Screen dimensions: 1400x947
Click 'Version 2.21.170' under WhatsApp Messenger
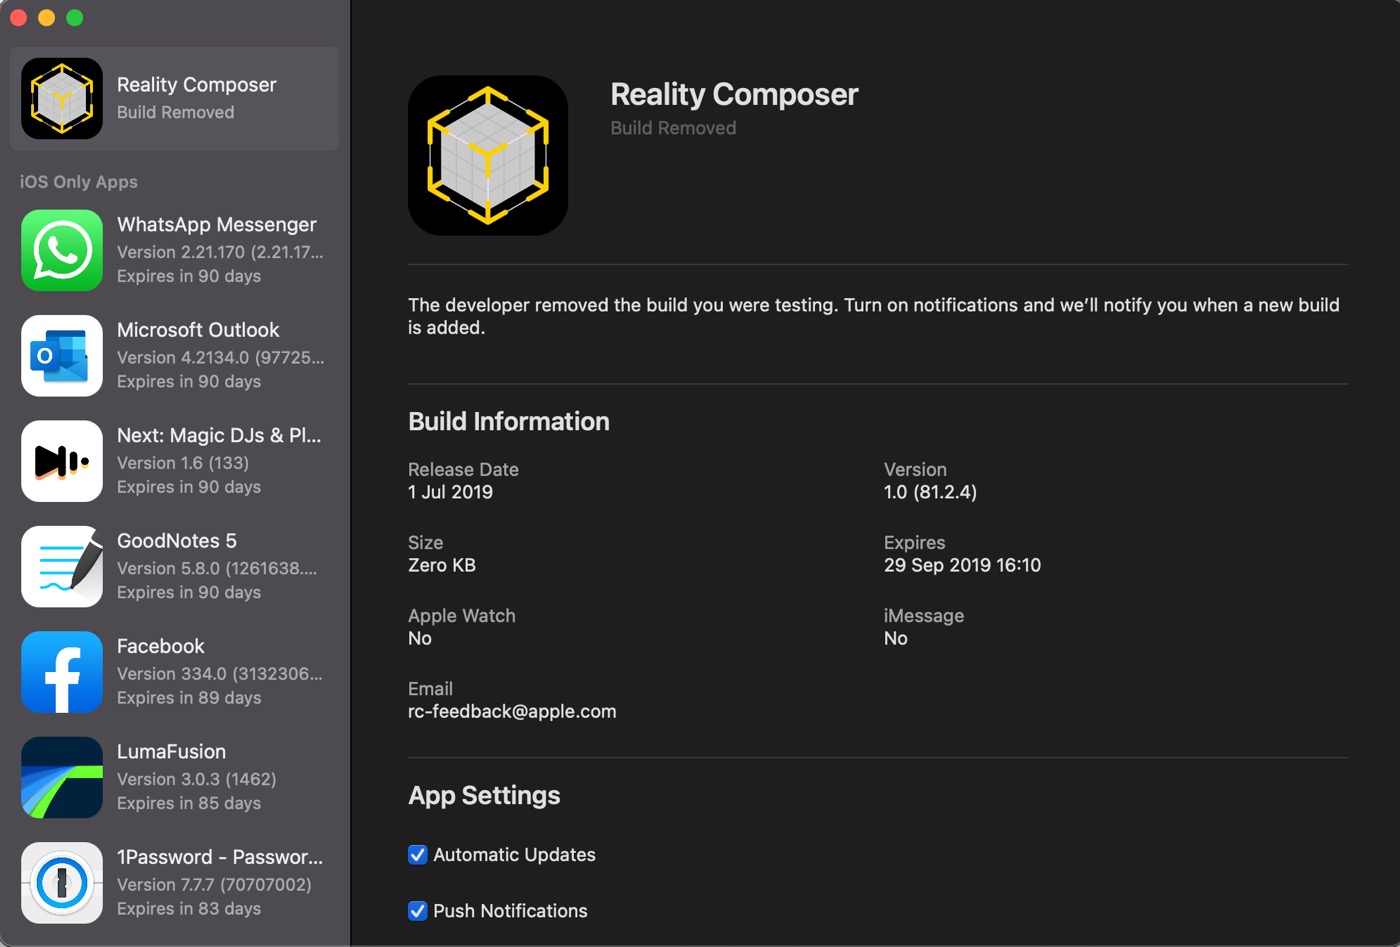220,252
